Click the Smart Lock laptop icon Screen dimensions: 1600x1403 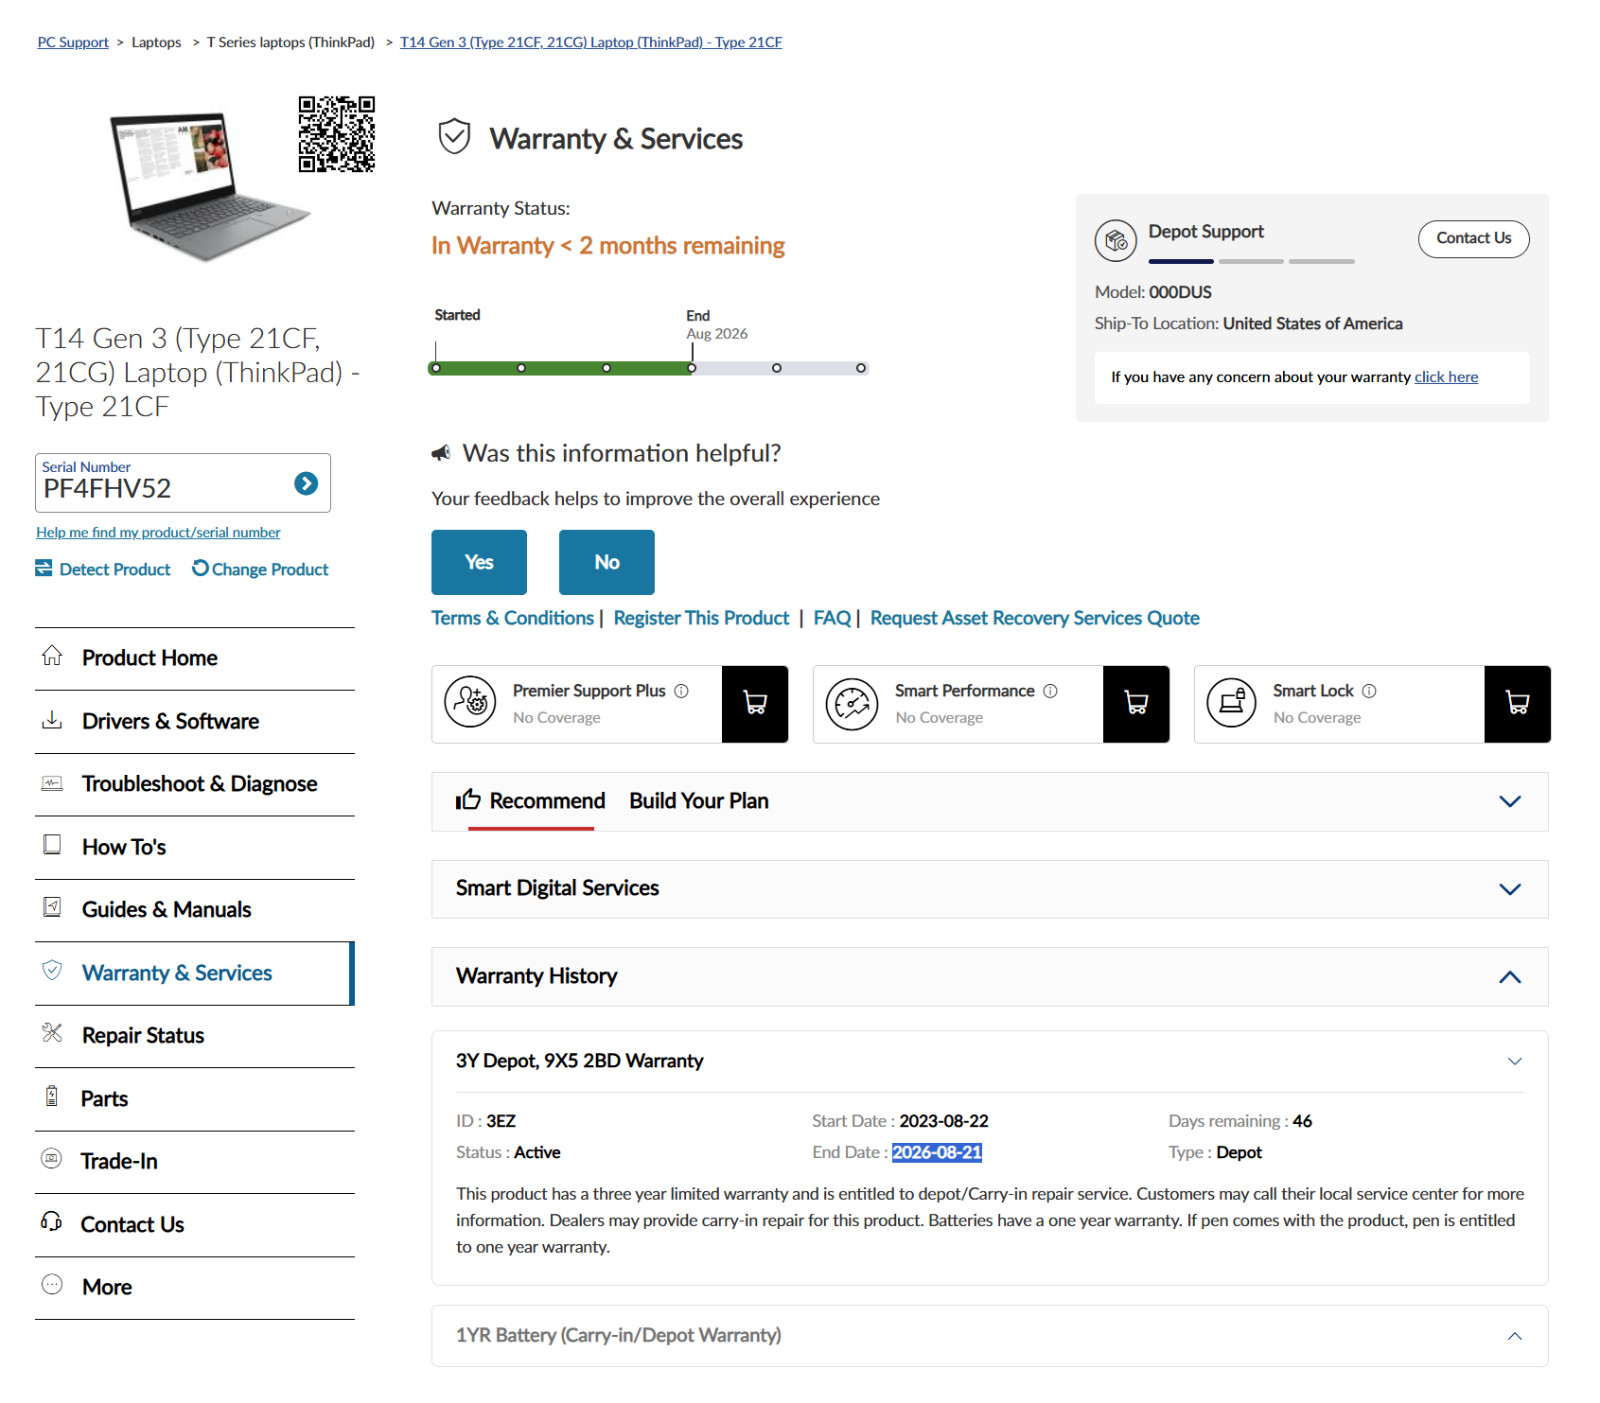coord(1232,703)
